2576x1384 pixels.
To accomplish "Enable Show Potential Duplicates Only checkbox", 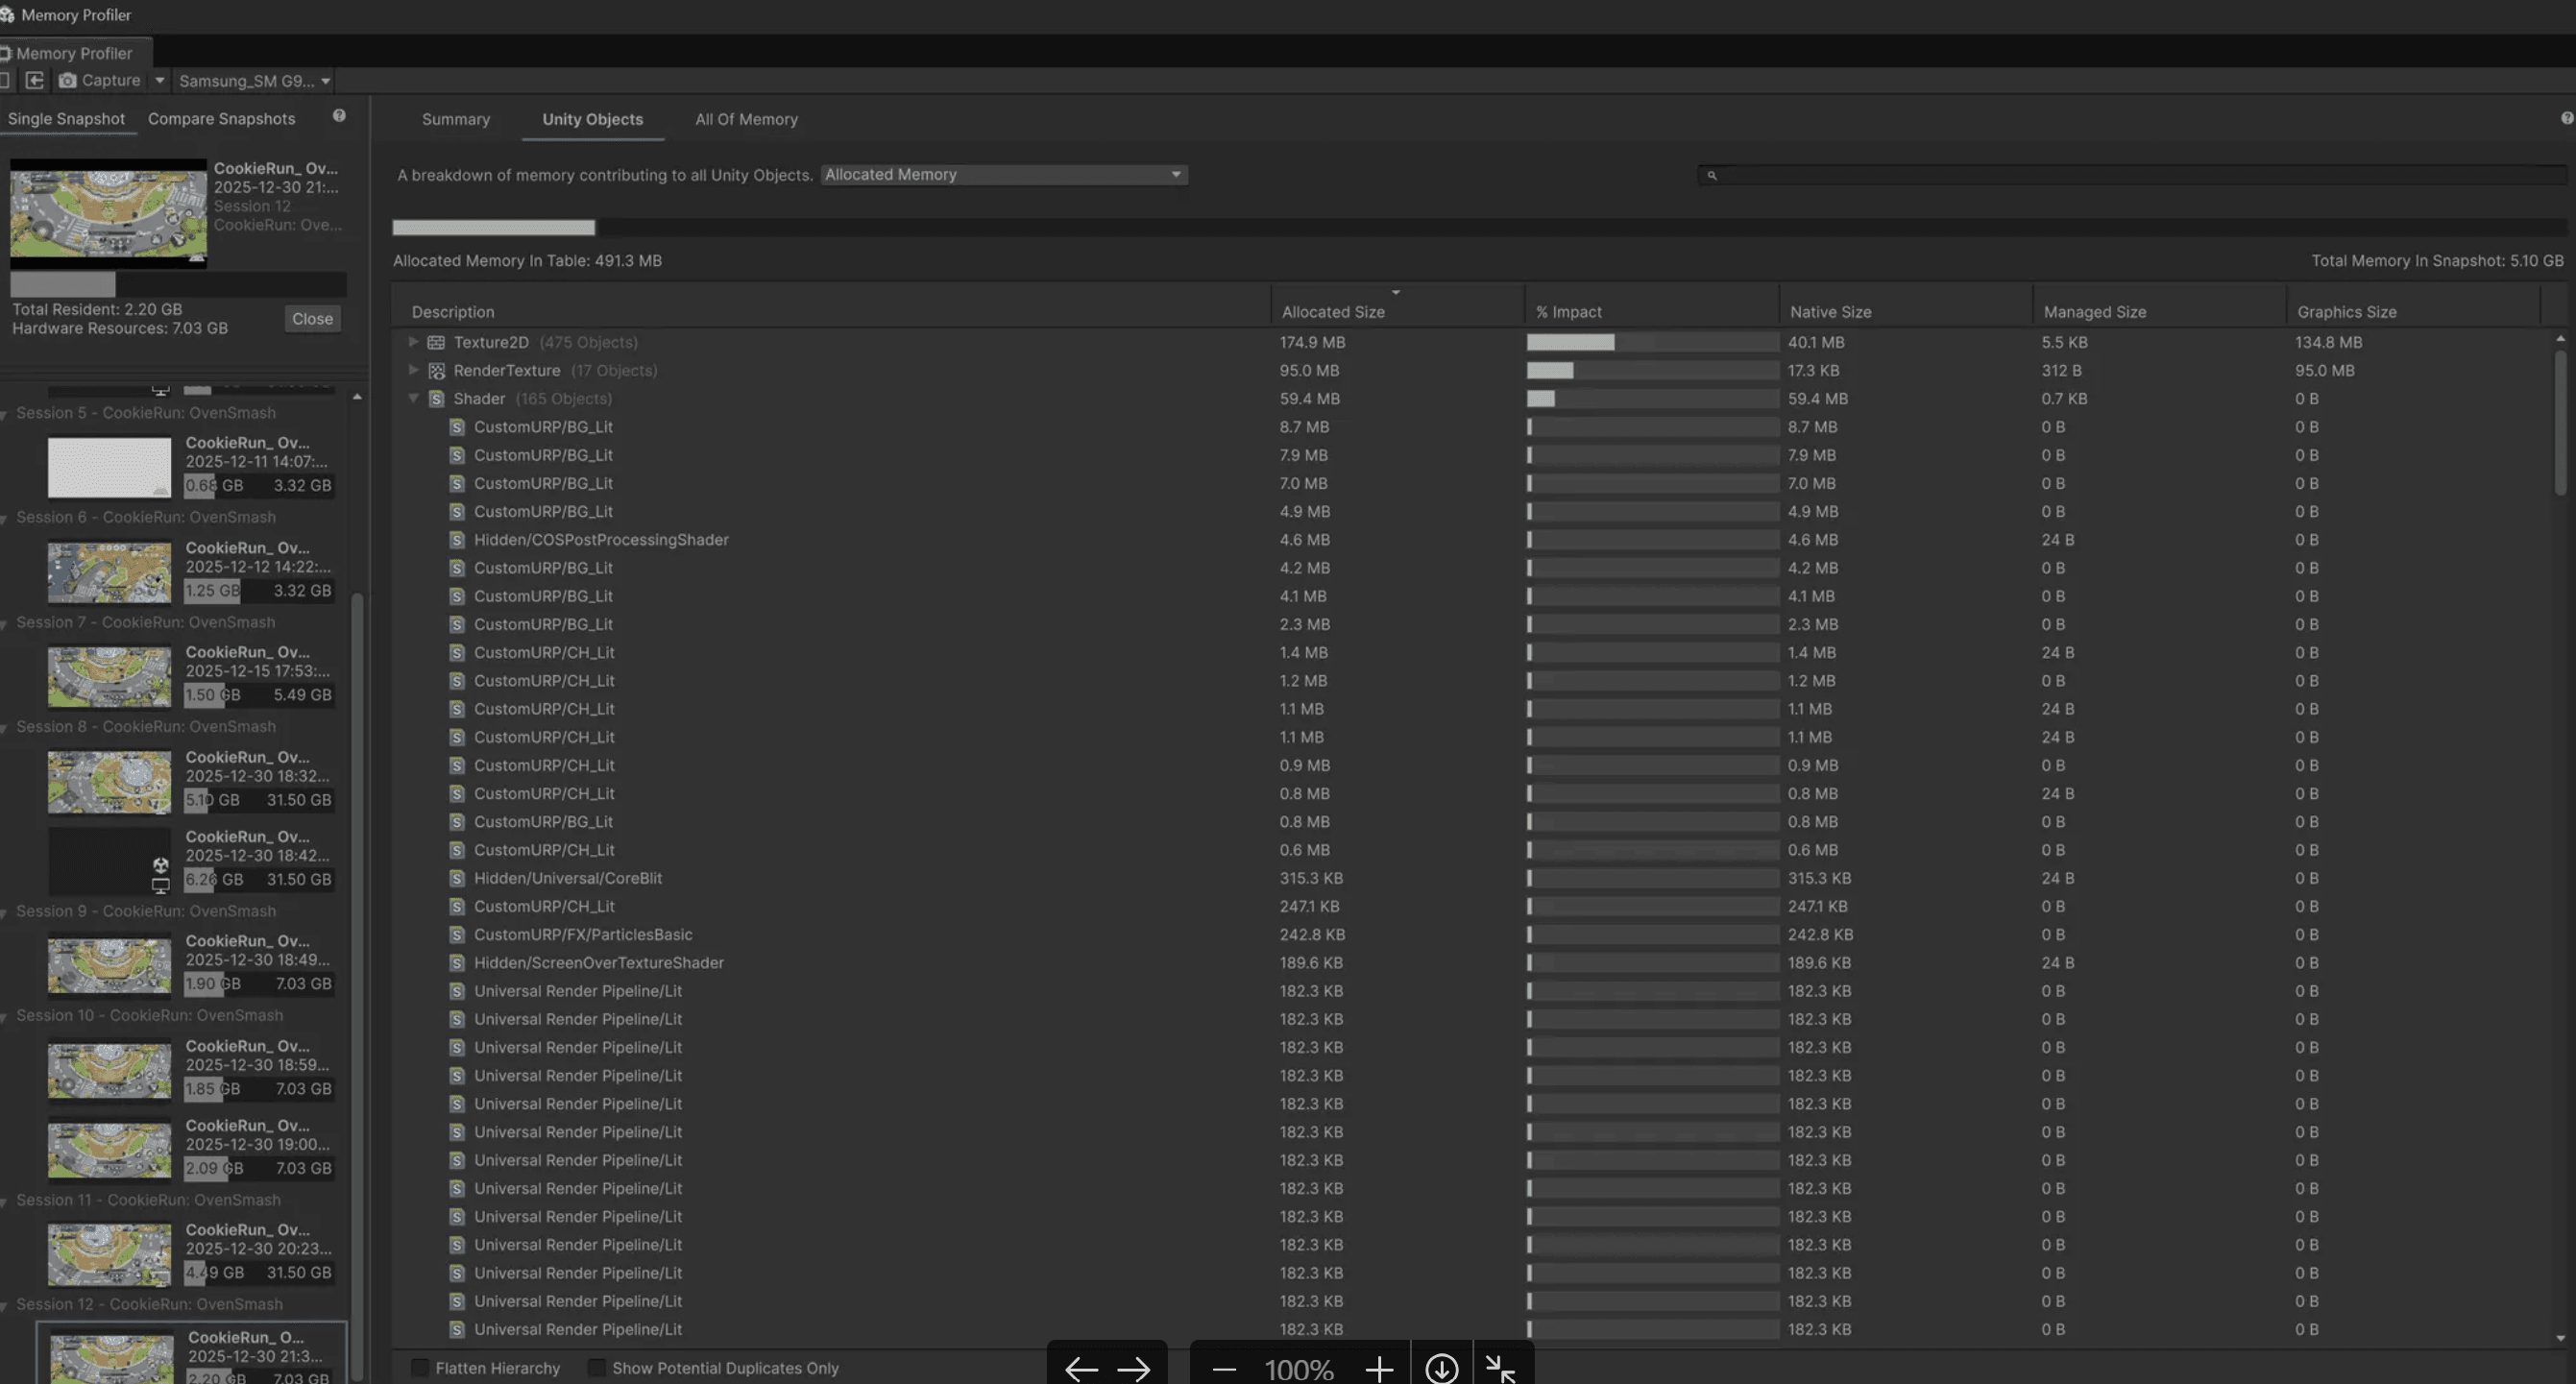I will coord(596,1367).
